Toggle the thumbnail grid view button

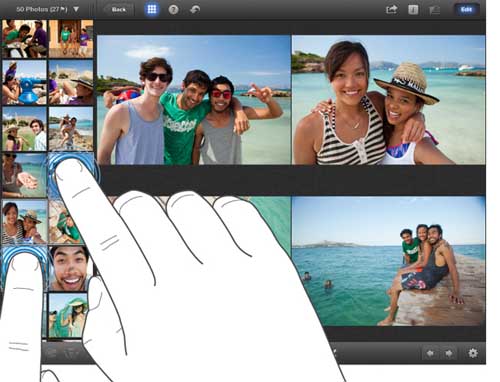[152, 9]
